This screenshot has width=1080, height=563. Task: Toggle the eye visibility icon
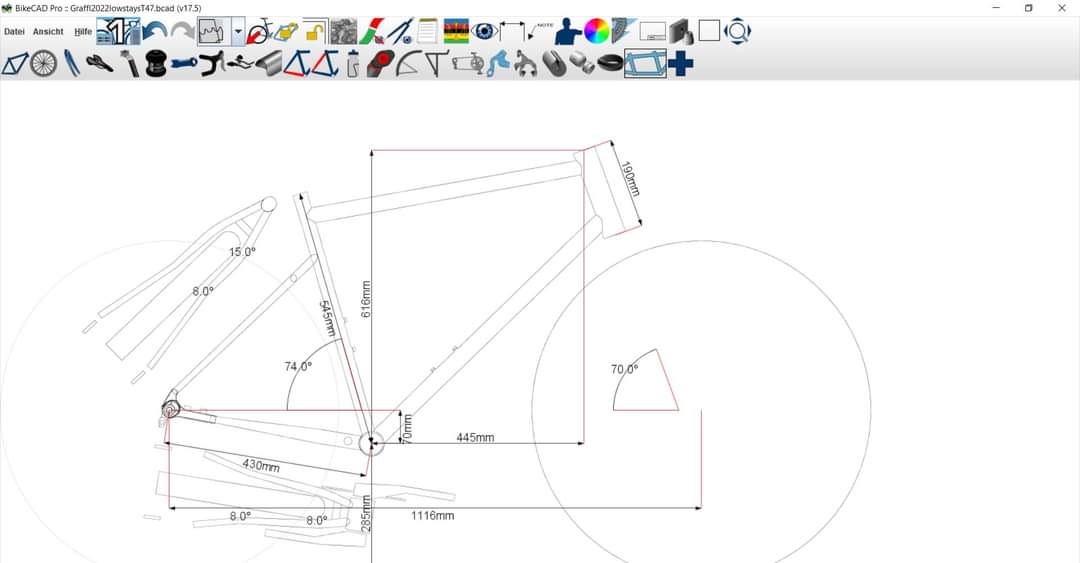(484, 32)
